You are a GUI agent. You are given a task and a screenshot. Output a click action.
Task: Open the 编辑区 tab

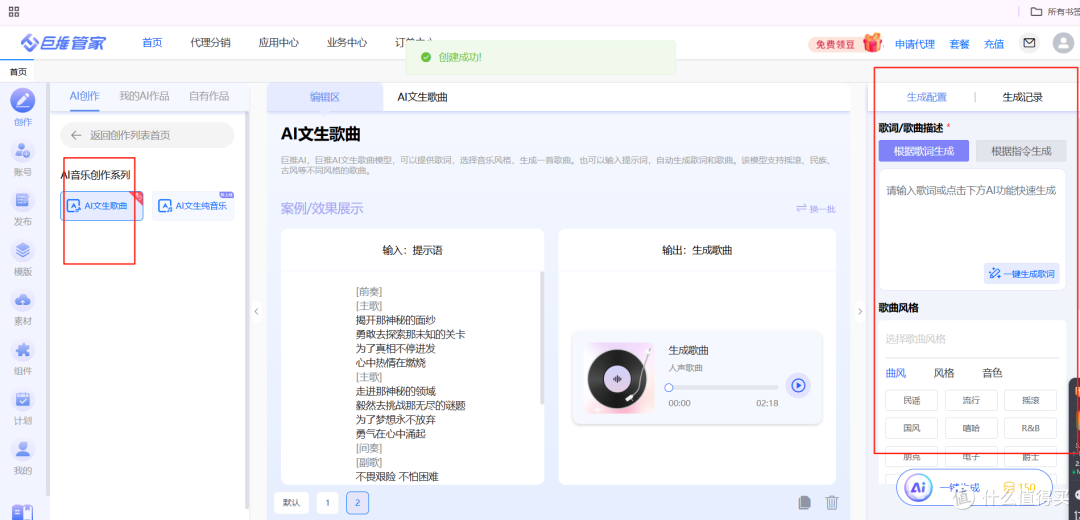[325, 97]
